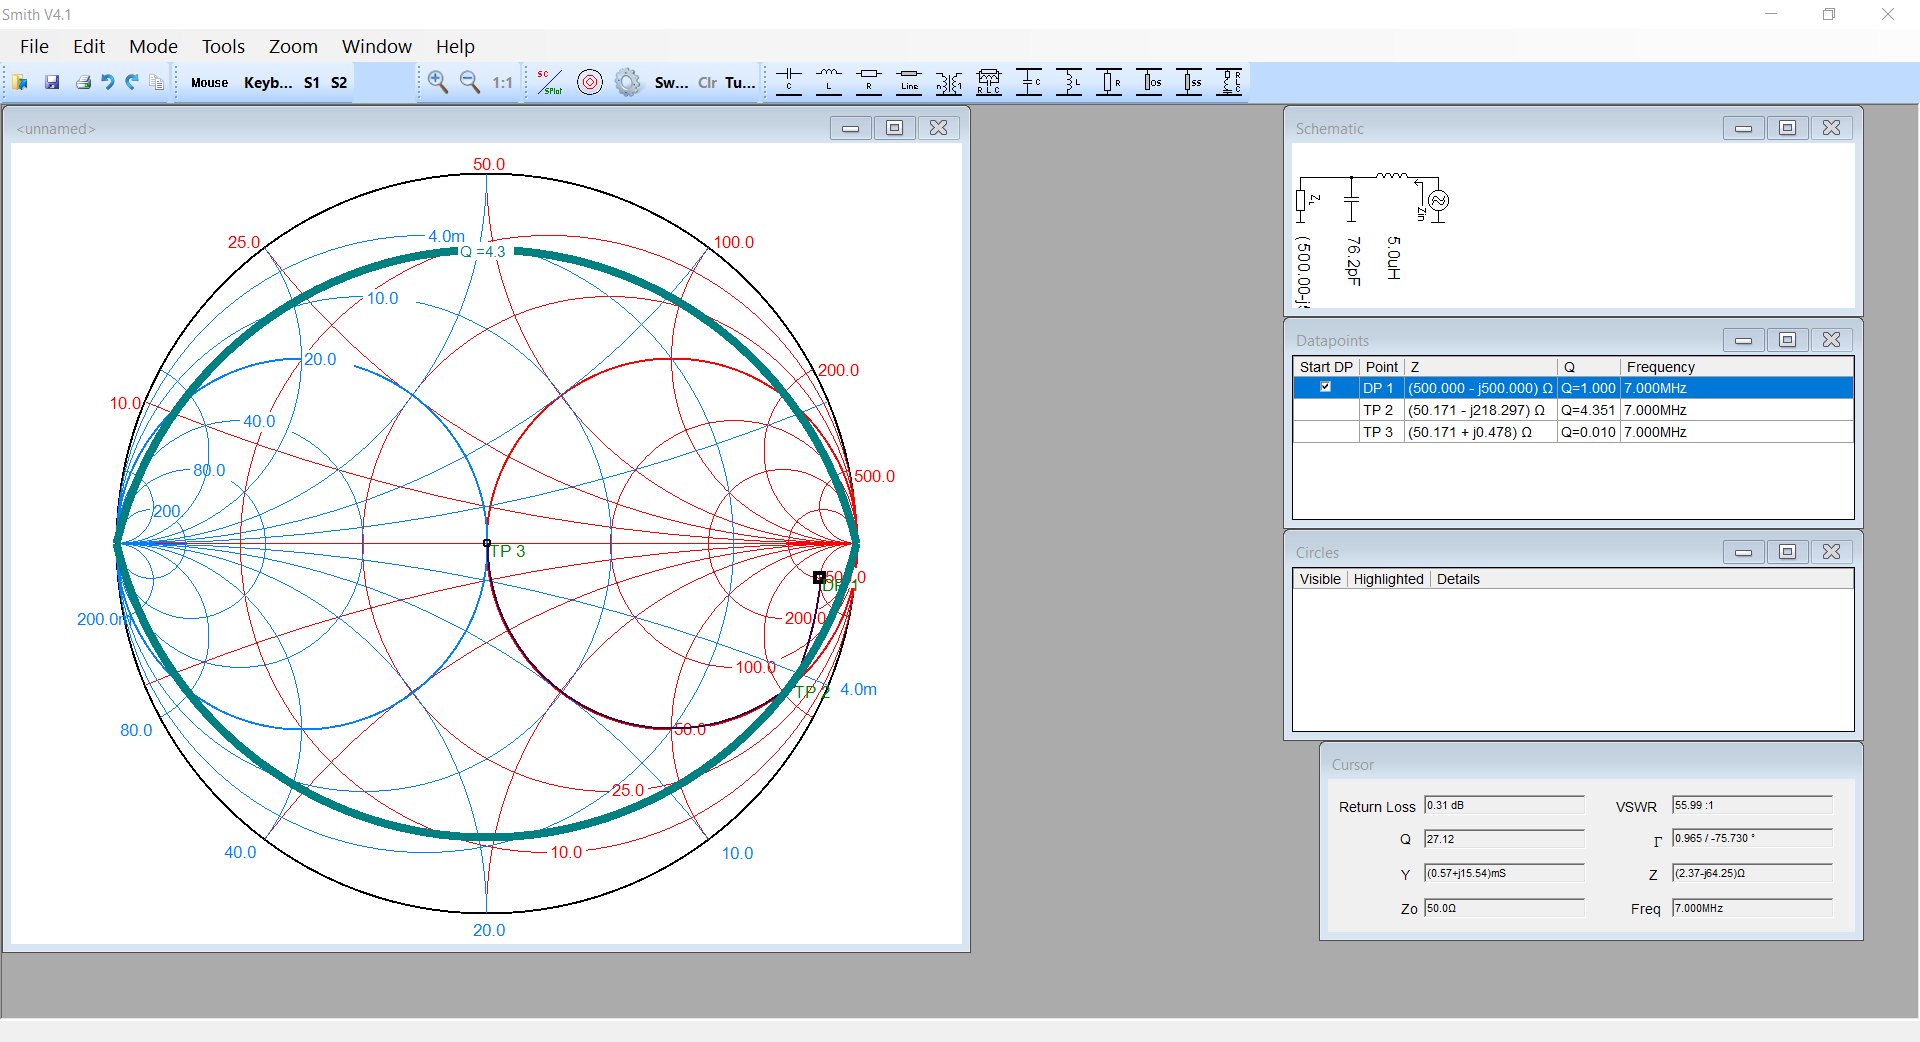The image size is (1920, 1042).
Task: Add a transformer element
Action: pyautogui.click(x=949, y=82)
